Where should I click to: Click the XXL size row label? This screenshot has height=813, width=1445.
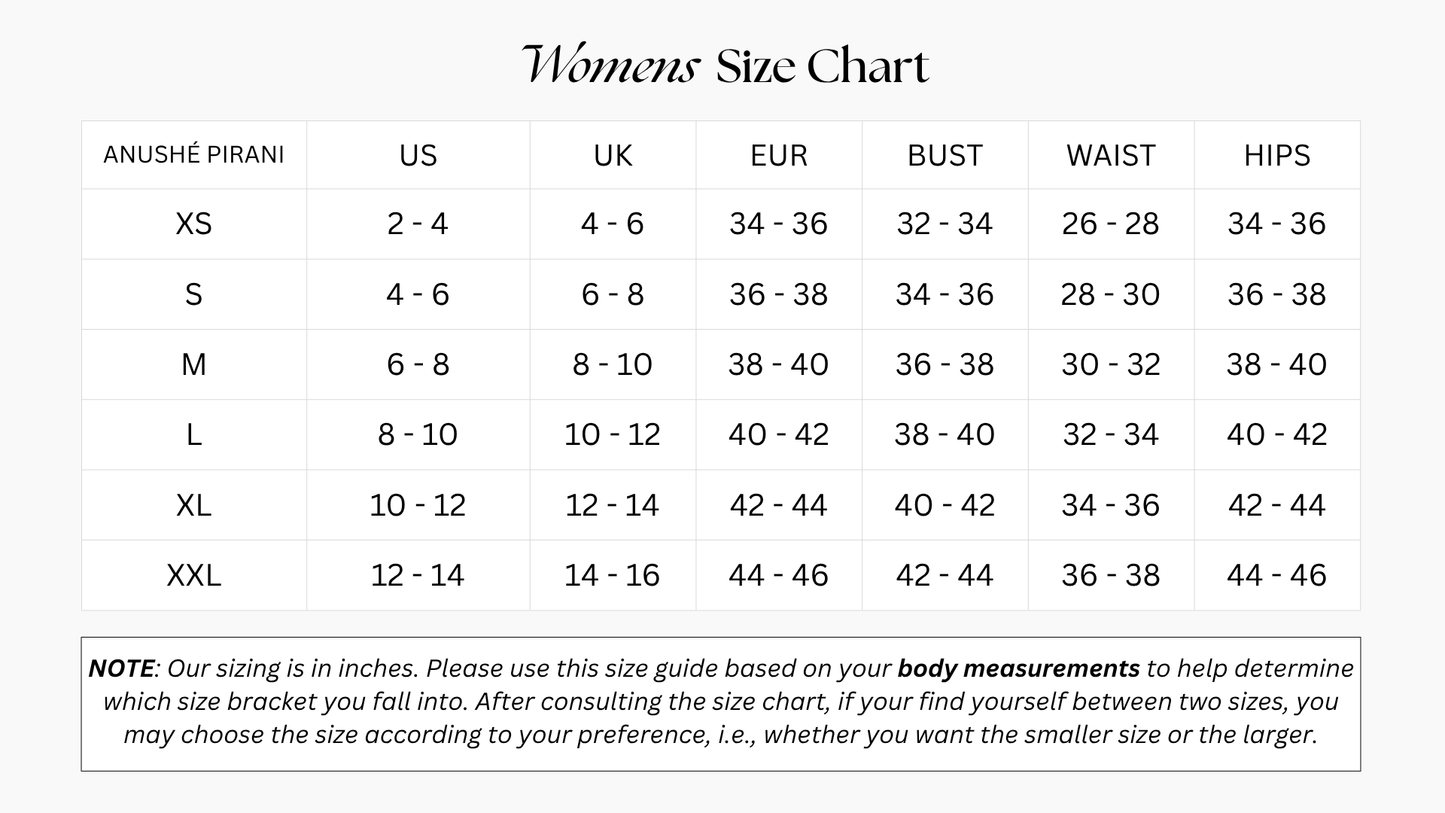[194, 575]
